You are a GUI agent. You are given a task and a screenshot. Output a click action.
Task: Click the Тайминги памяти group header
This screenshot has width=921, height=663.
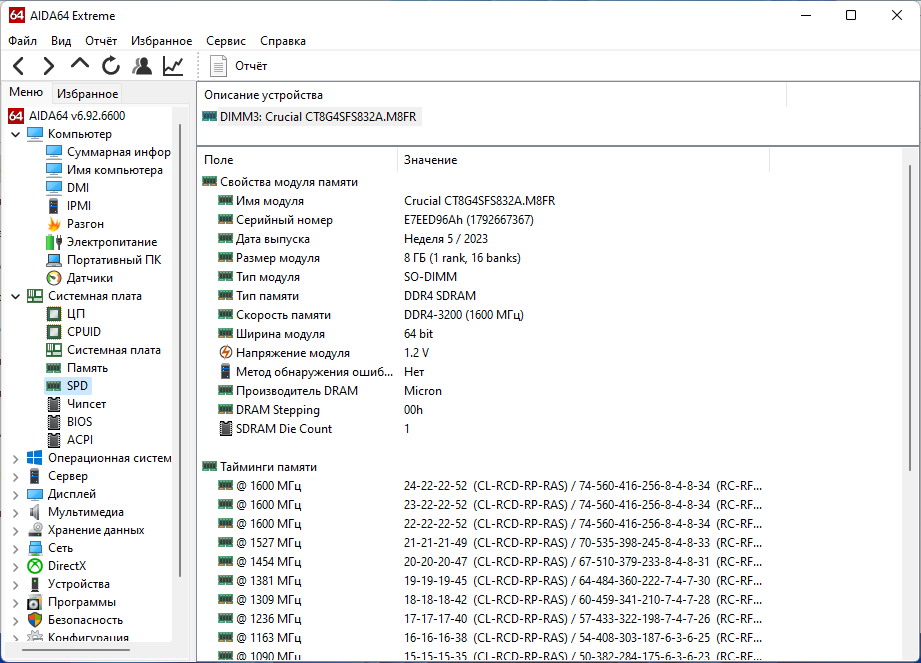point(259,467)
